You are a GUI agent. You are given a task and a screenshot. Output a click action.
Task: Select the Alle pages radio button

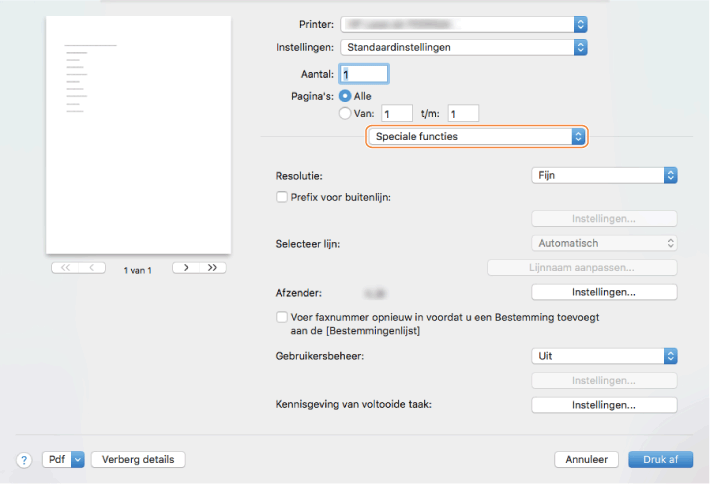point(346,96)
